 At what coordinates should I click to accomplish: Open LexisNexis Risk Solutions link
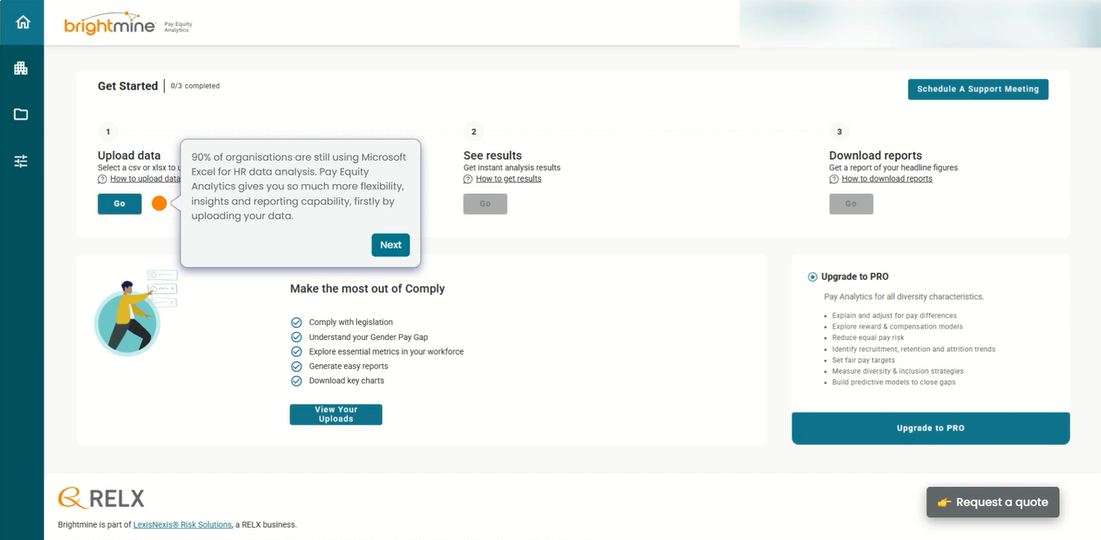182,525
